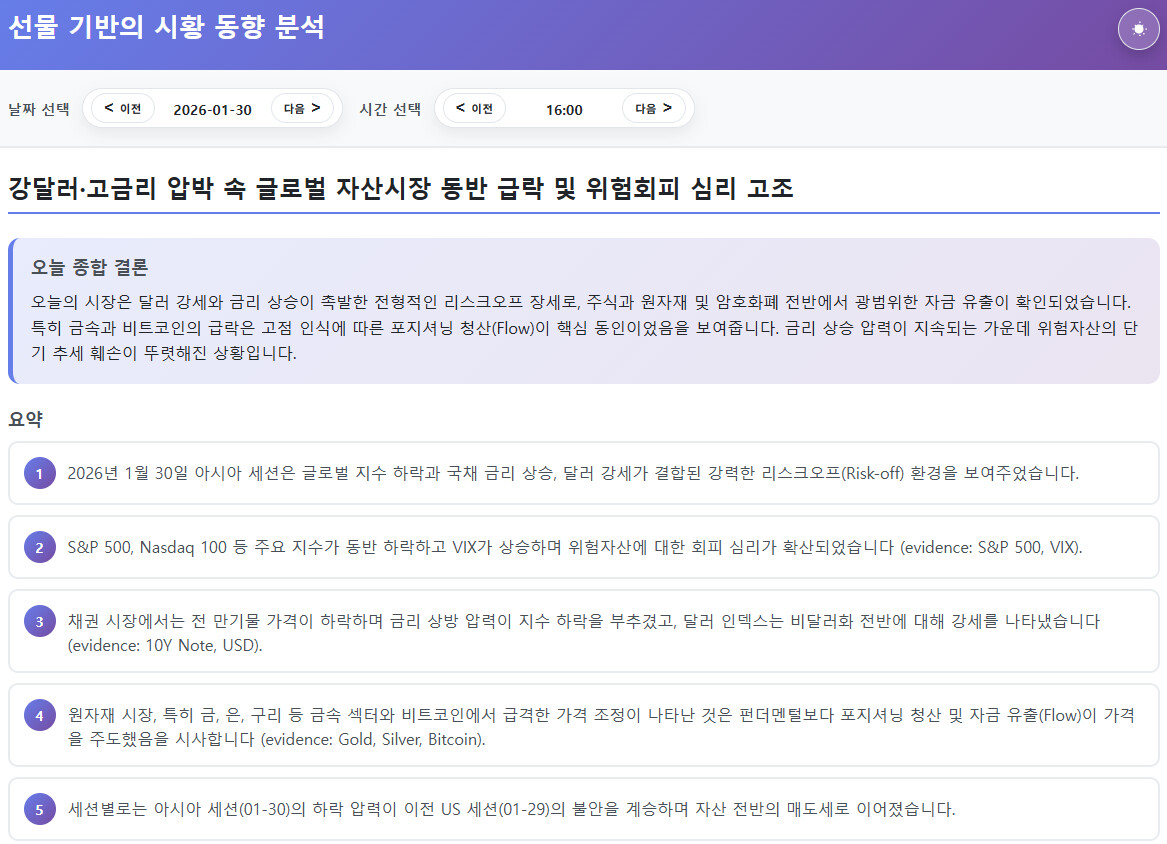Toggle the light/dark theme sun icon
This screenshot has width=1167, height=844.
(x=1138, y=29)
